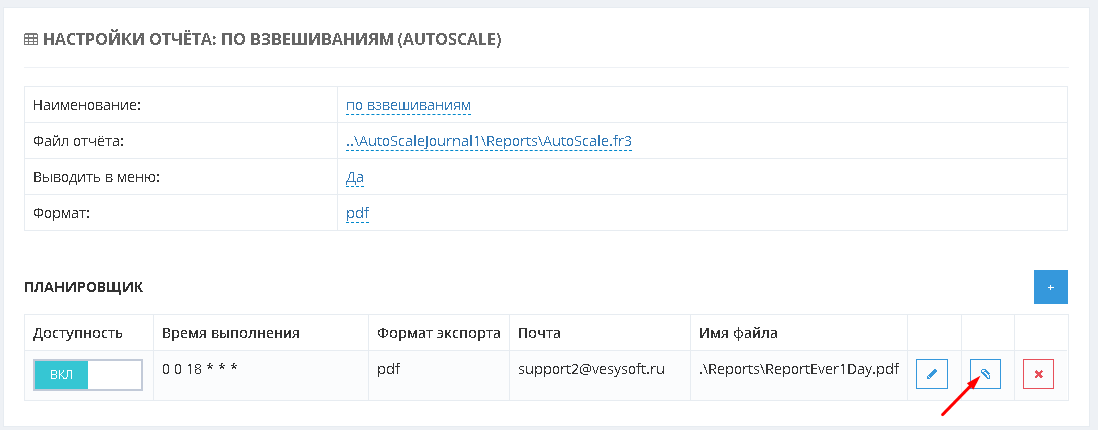The height and width of the screenshot is (430, 1098).
Task: Click the support2@vesysoft.ru email cell
Action: coord(592,370)
